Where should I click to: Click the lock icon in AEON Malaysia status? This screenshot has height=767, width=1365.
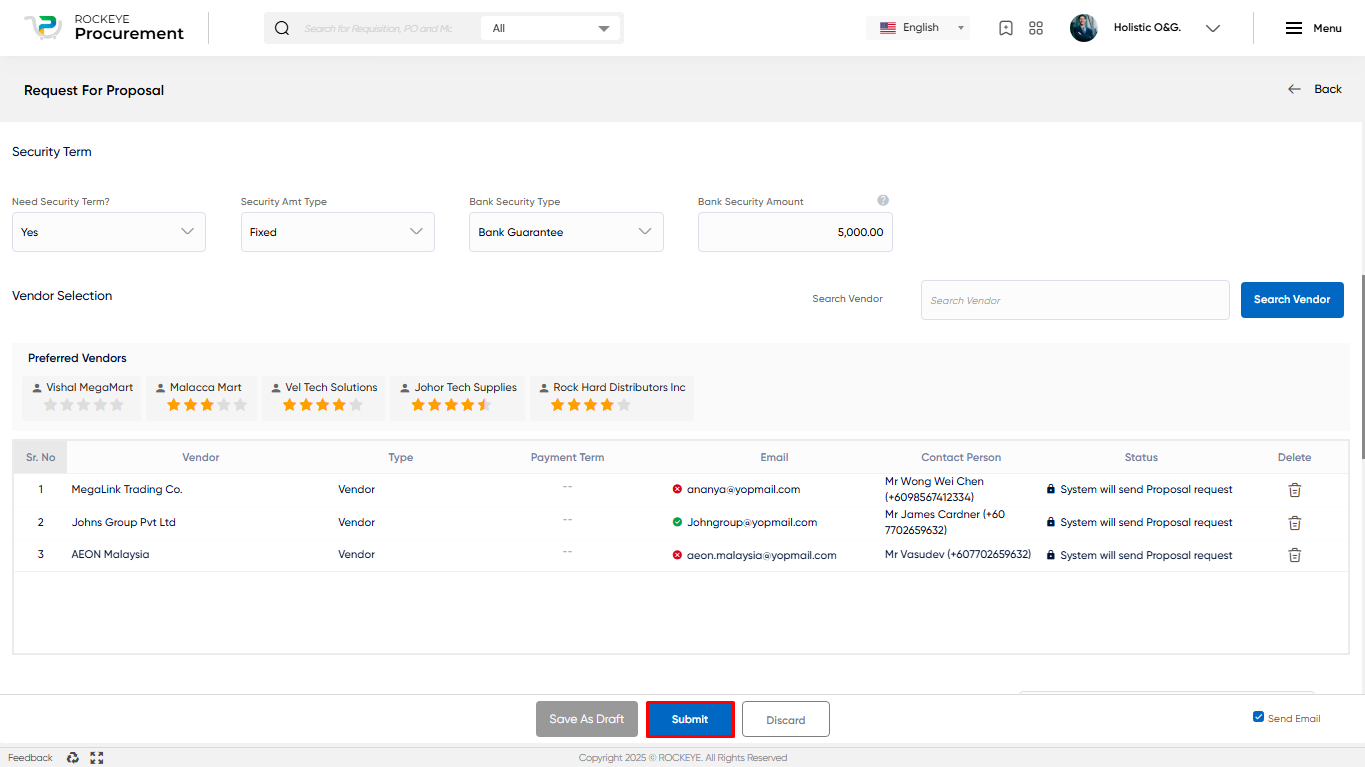click(1051, 555)
